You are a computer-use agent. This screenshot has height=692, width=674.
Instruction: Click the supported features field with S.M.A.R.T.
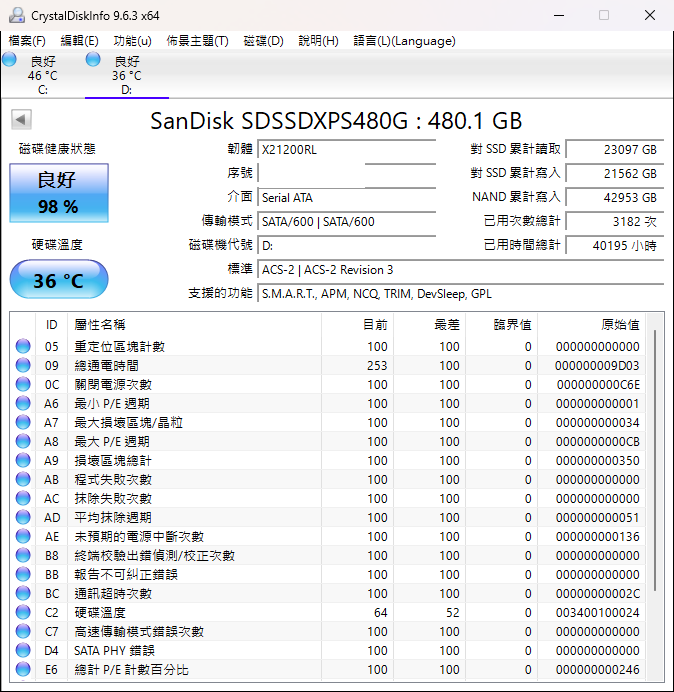pyautogui.click(x=461, y=293)
